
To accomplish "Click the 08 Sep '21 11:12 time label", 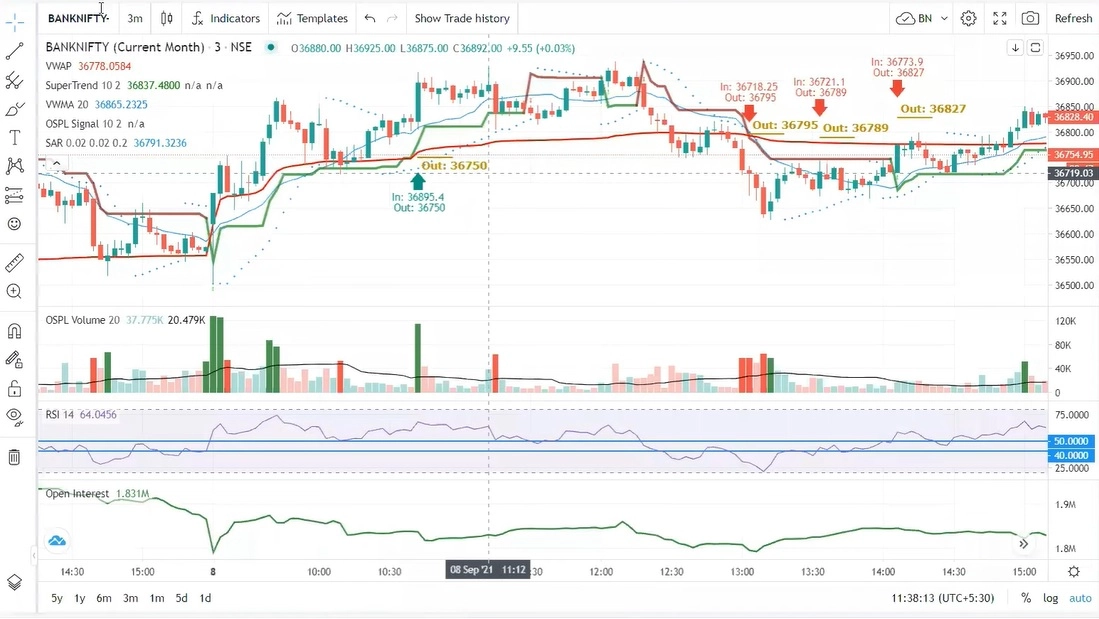I will tap(488, 569).
